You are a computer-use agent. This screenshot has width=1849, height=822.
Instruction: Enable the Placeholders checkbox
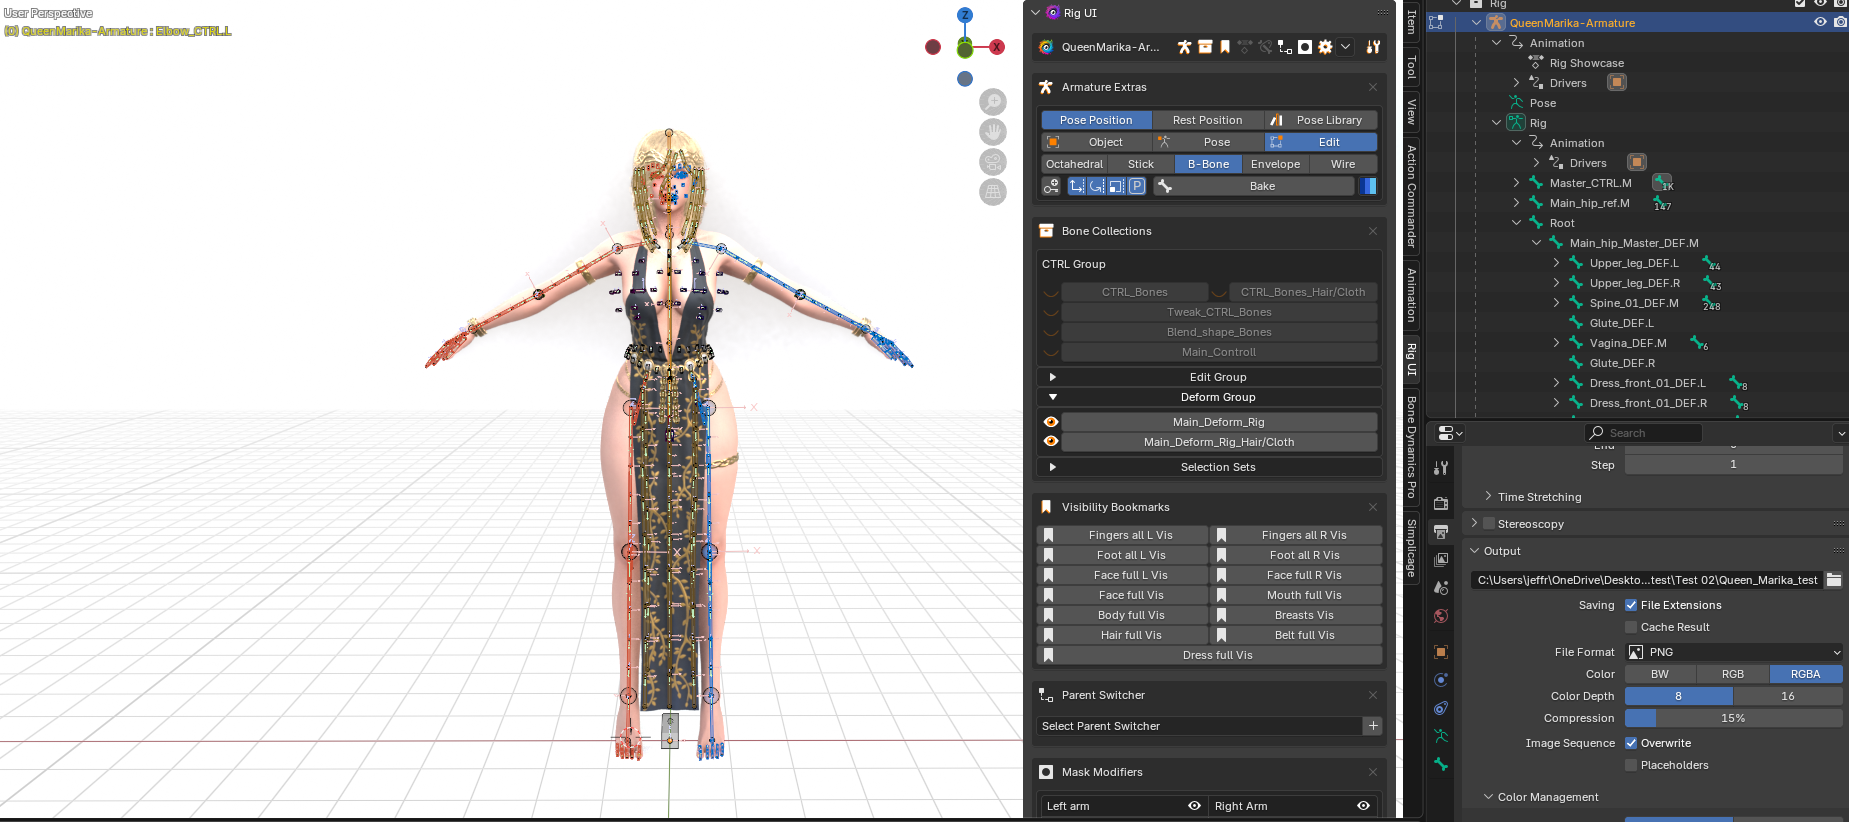point(1631,765)
